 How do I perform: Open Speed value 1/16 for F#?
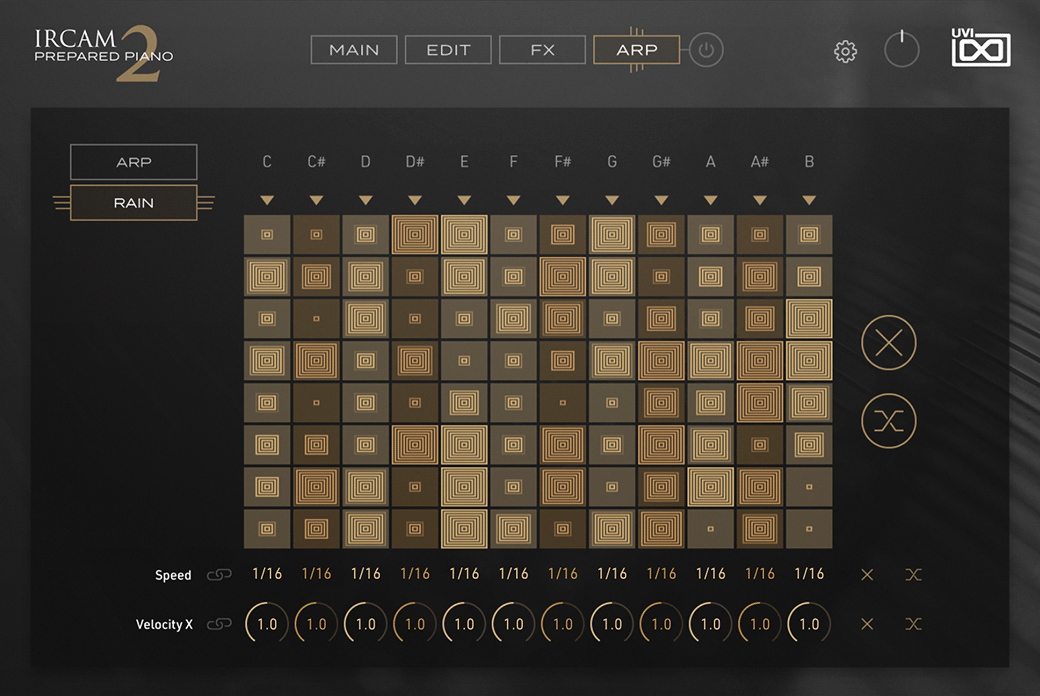coord(563,574)
